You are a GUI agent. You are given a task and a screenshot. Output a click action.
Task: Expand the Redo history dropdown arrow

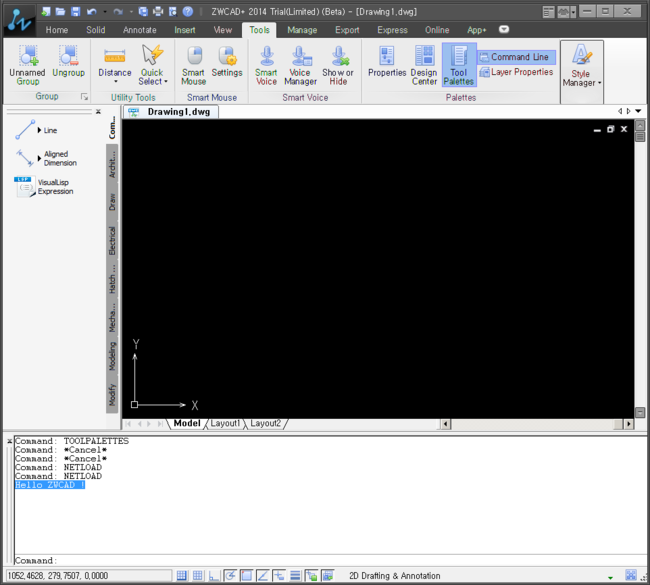click(x=131, y=12)
